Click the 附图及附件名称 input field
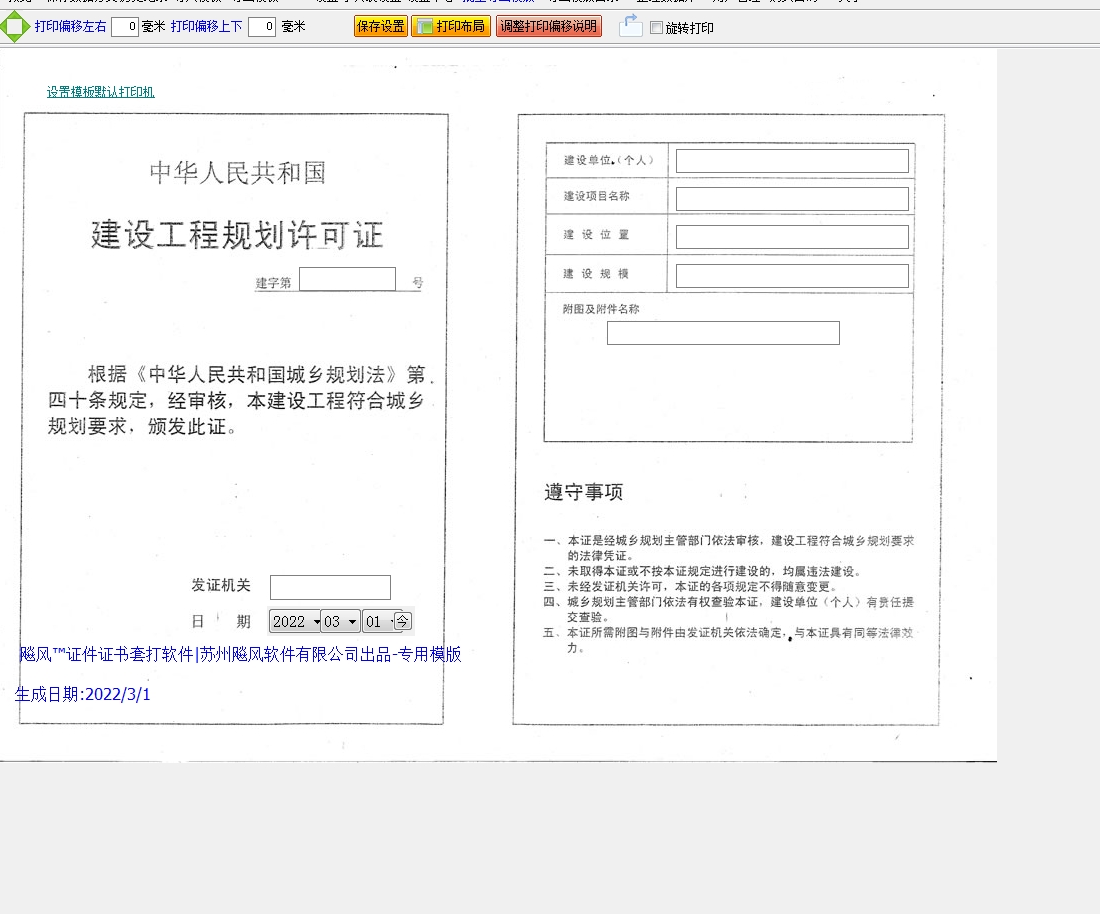Viewport: 1100px width, 914px height. point(723,333)
